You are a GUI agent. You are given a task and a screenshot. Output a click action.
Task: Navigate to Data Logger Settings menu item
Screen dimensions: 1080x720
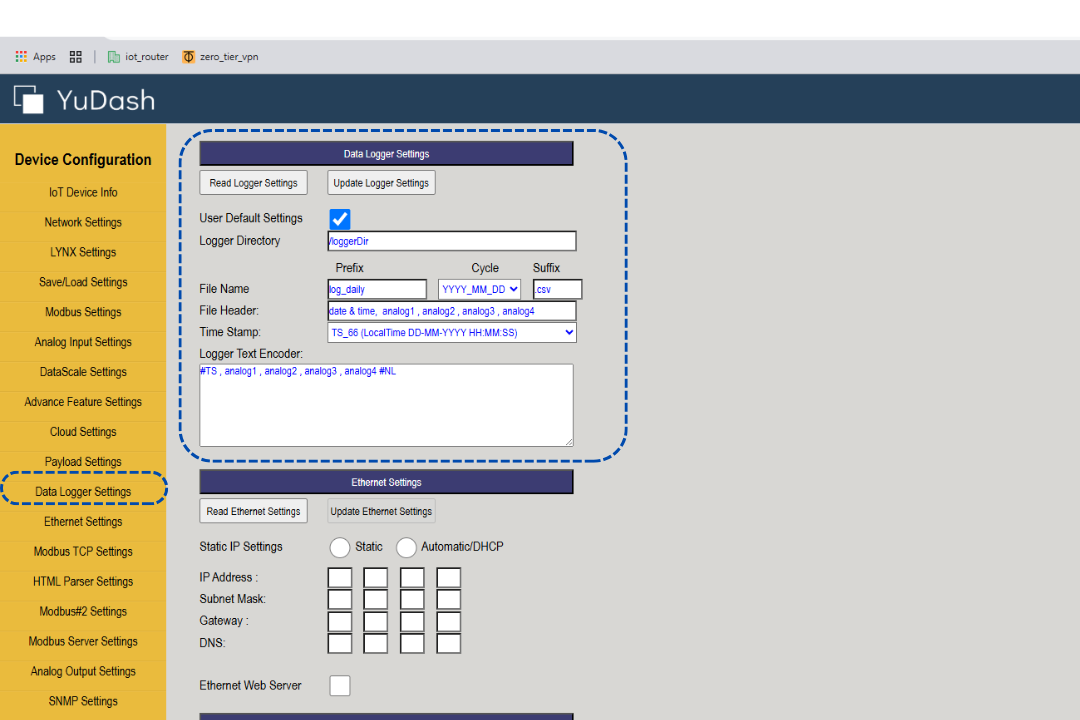(x=83, y=492)
